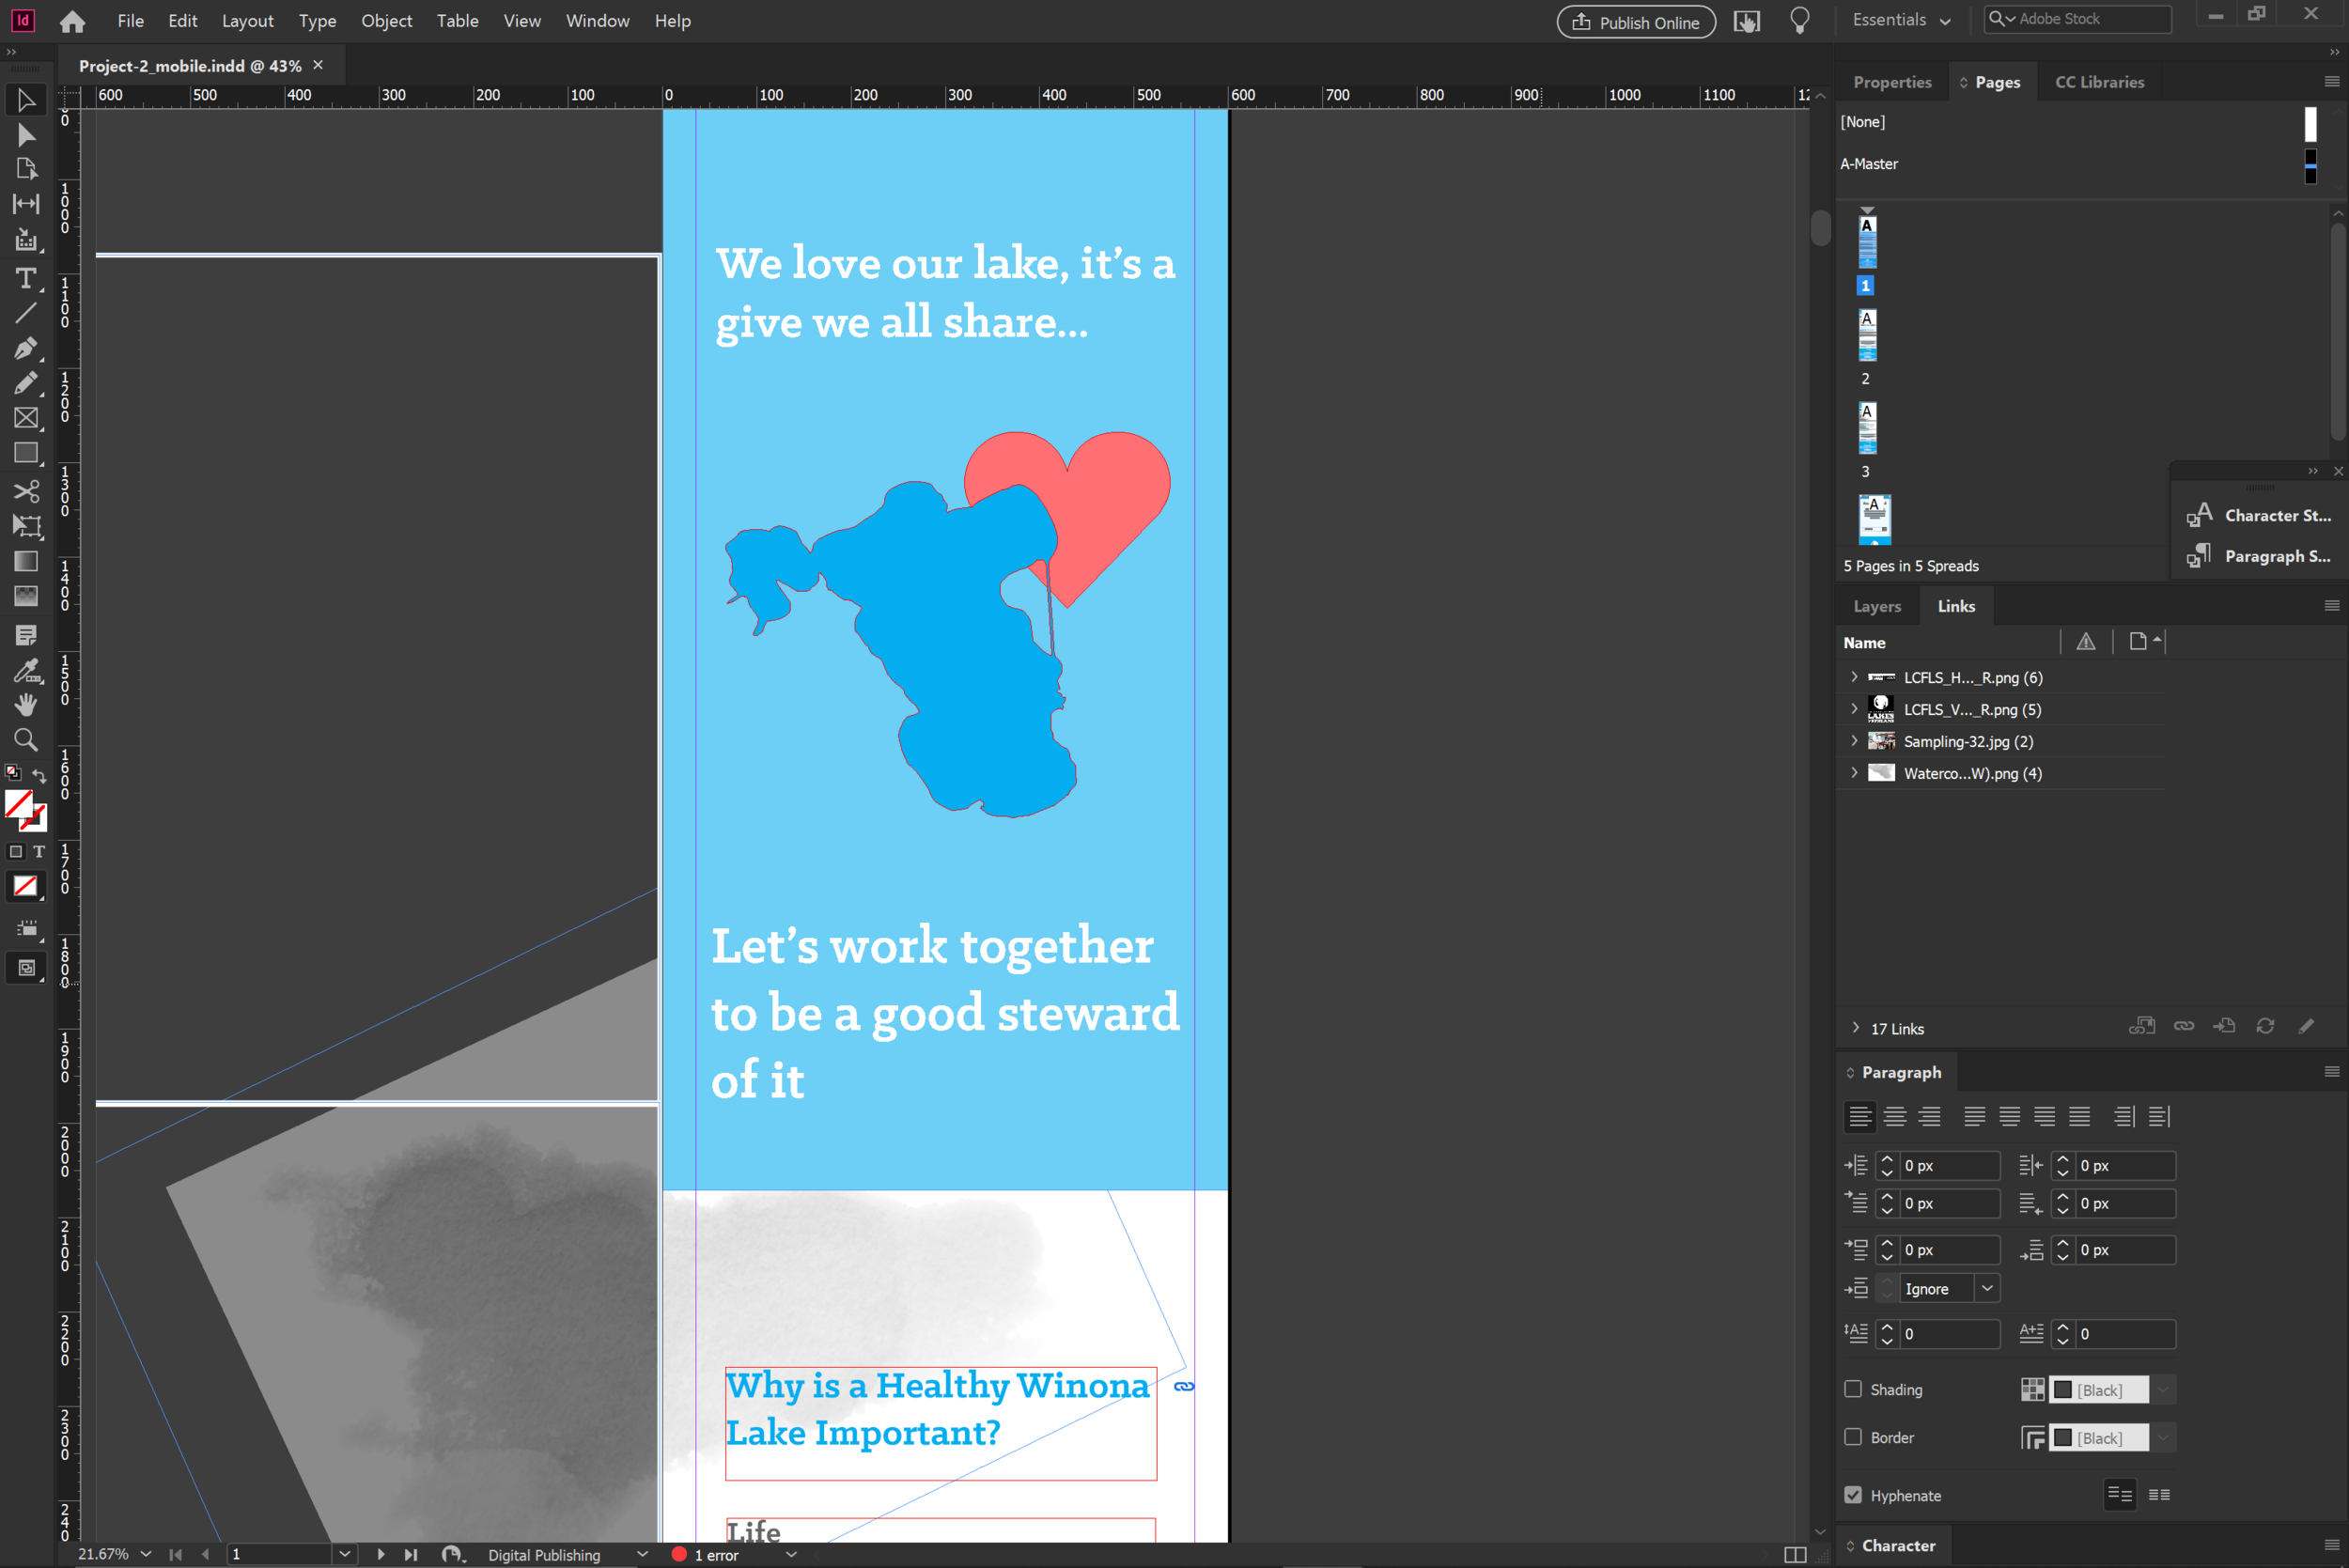Uncheck the Hyphenate checkbox

(1853, 1495)
